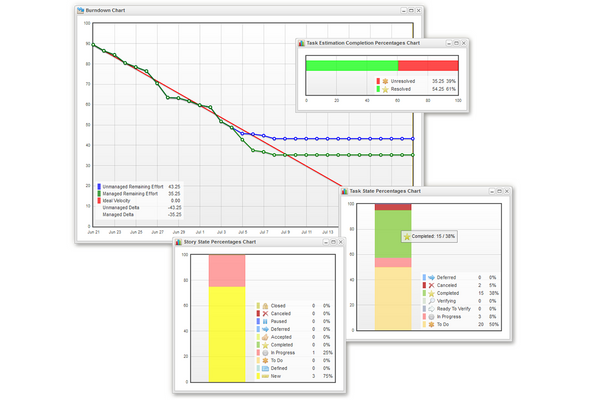
Task: Minimize the Burndown Chart window
Action: (404, 11)
